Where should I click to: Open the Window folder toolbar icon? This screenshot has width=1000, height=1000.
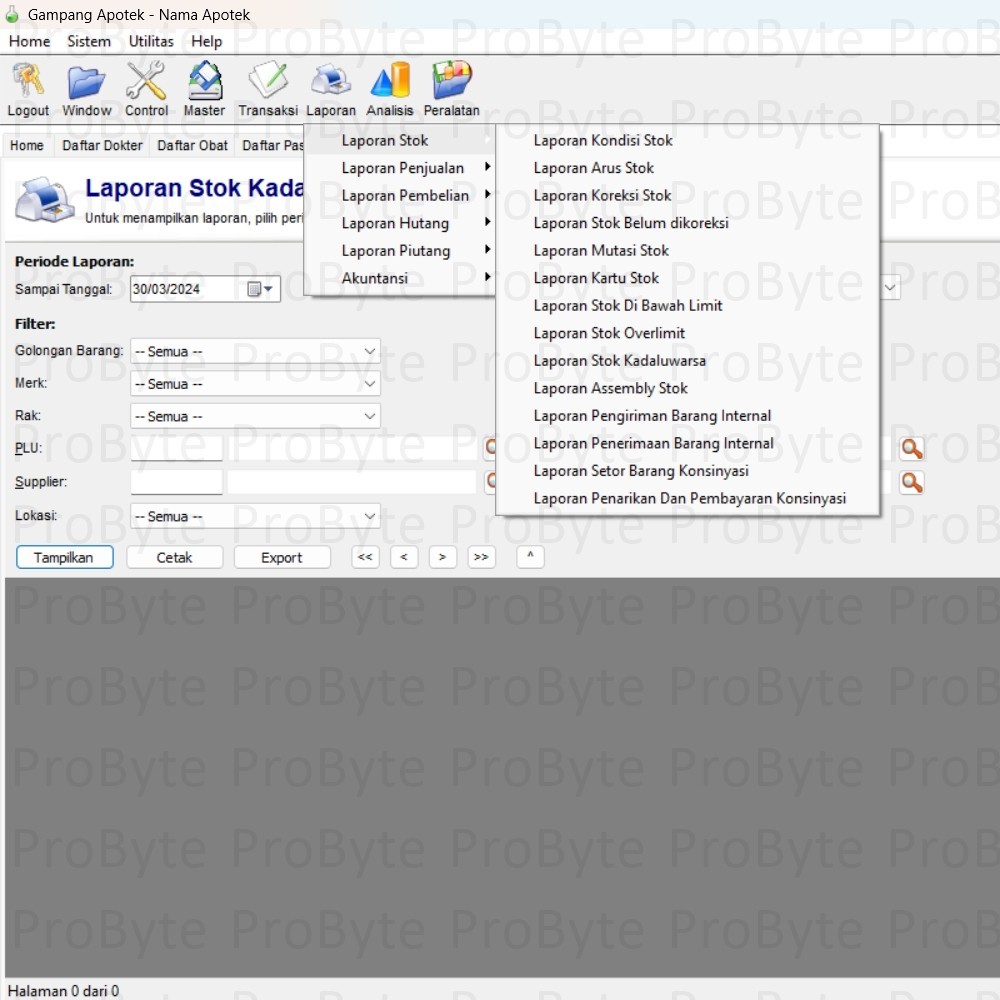(x=86, y=82)
